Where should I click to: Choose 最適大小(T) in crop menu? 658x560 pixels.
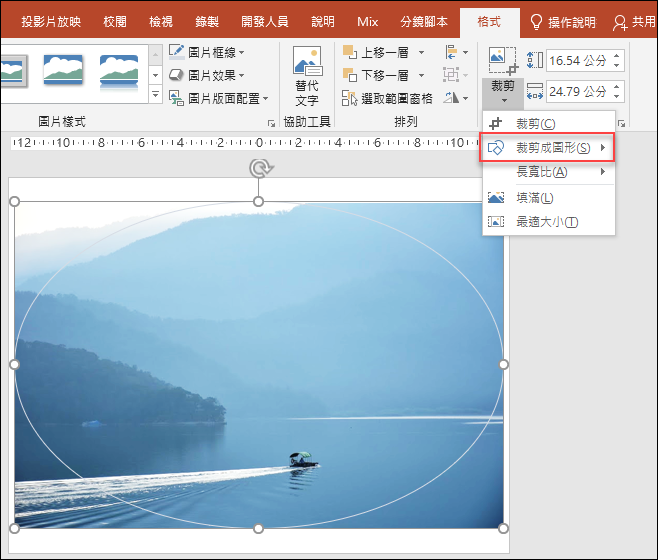(548, 221)
